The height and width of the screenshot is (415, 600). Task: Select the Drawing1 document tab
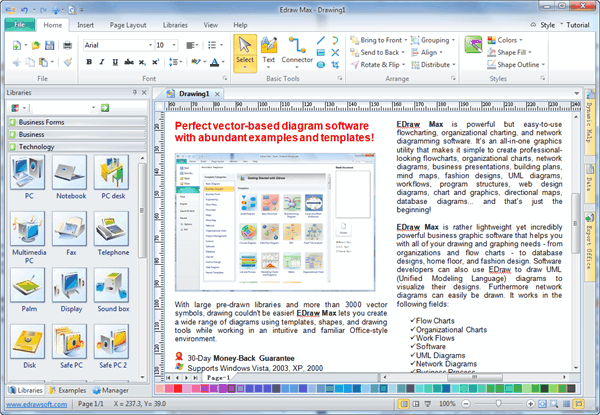point(193,93)
